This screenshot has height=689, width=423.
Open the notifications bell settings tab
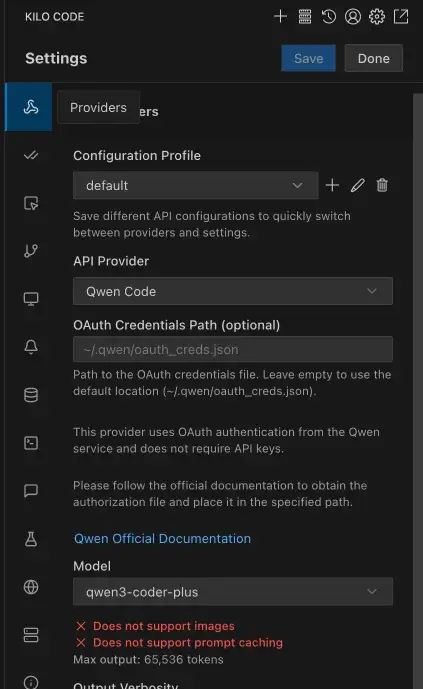pyautogui.click(x=31, y=347)
